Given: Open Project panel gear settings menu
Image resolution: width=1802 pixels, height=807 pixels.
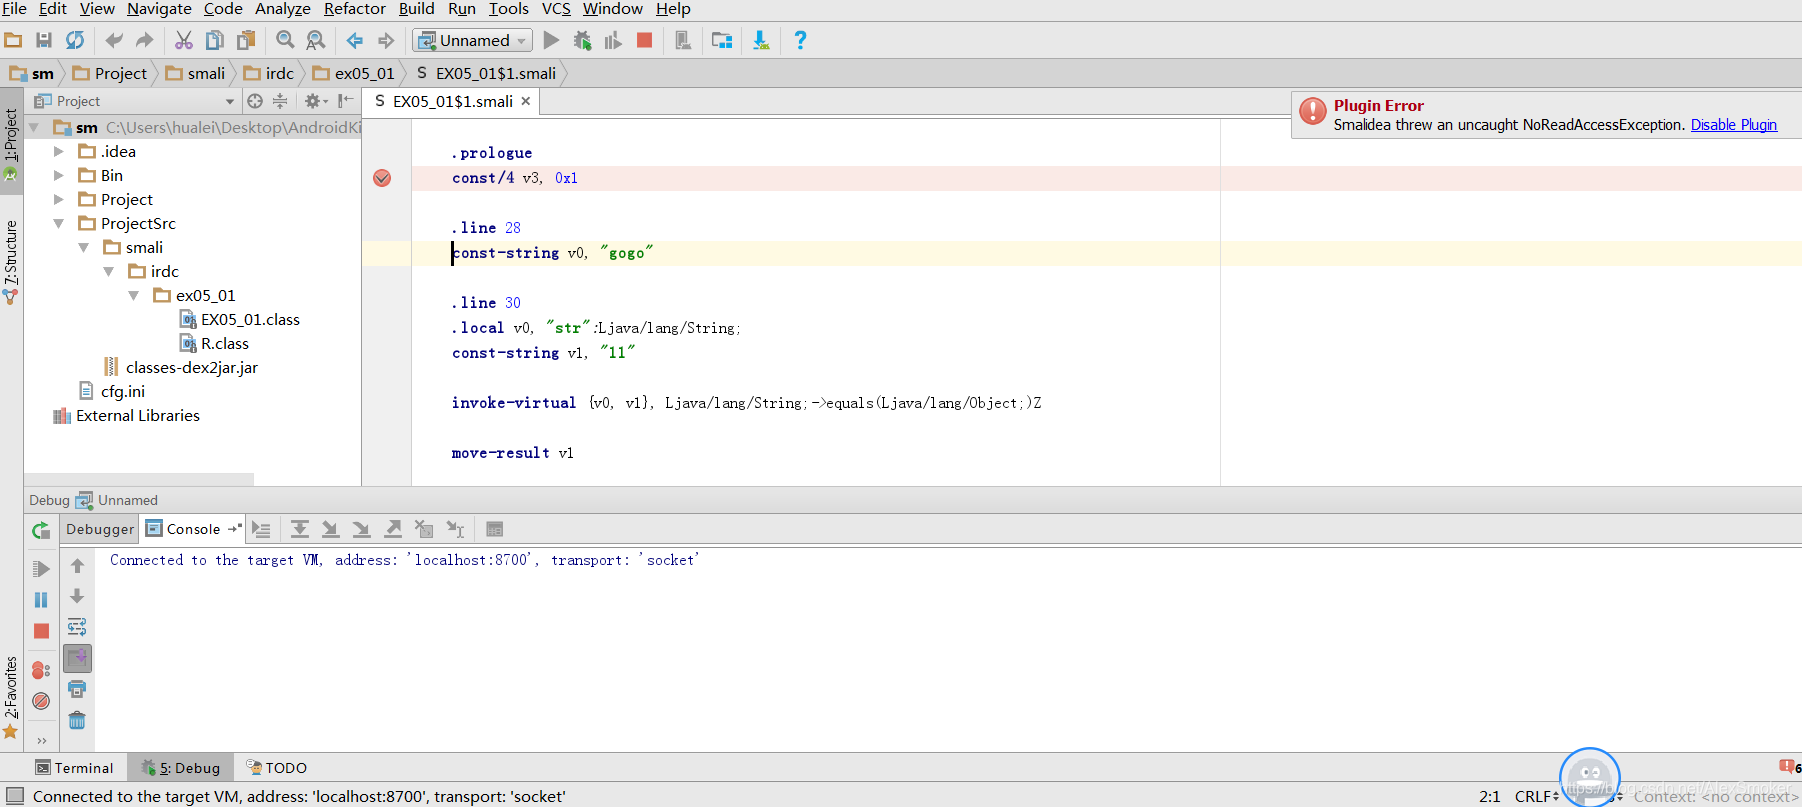Looking at the screenshot, I should pos(315,101).
